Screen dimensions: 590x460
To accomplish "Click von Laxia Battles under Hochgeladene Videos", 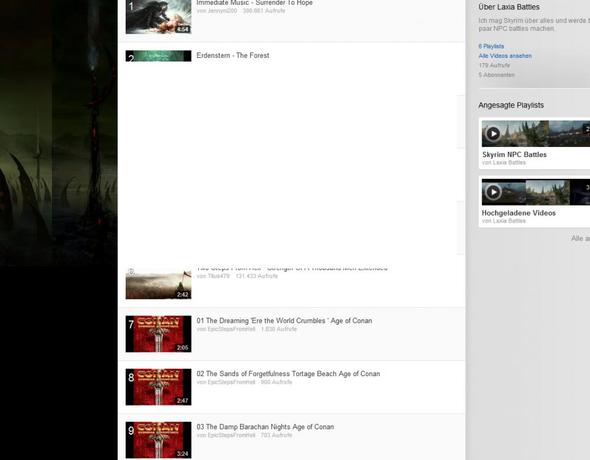I will (504, 221).
